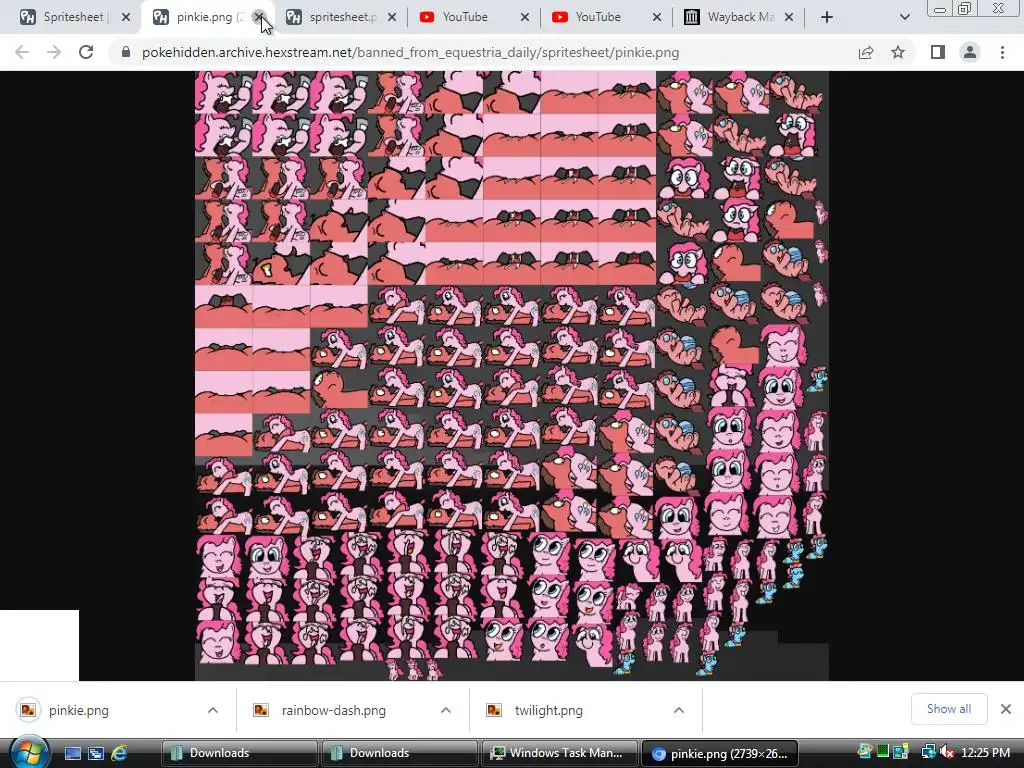The height and width of the screenshot is (768, 1024).
Task: Open the first Downloads taskbar window
Action: click(x=239, y=753)
